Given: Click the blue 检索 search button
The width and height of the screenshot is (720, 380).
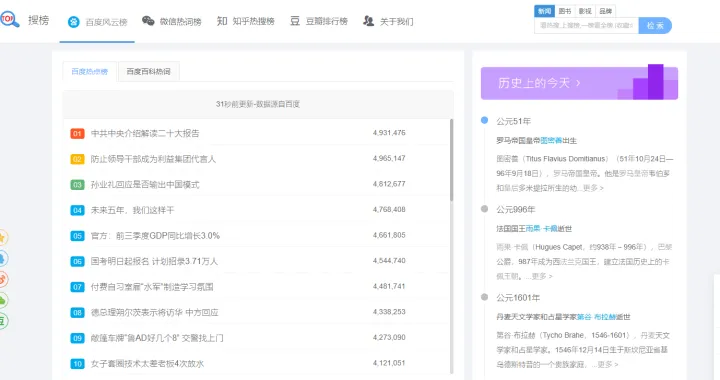Looking at the screenshot, I should pos(655,25).
